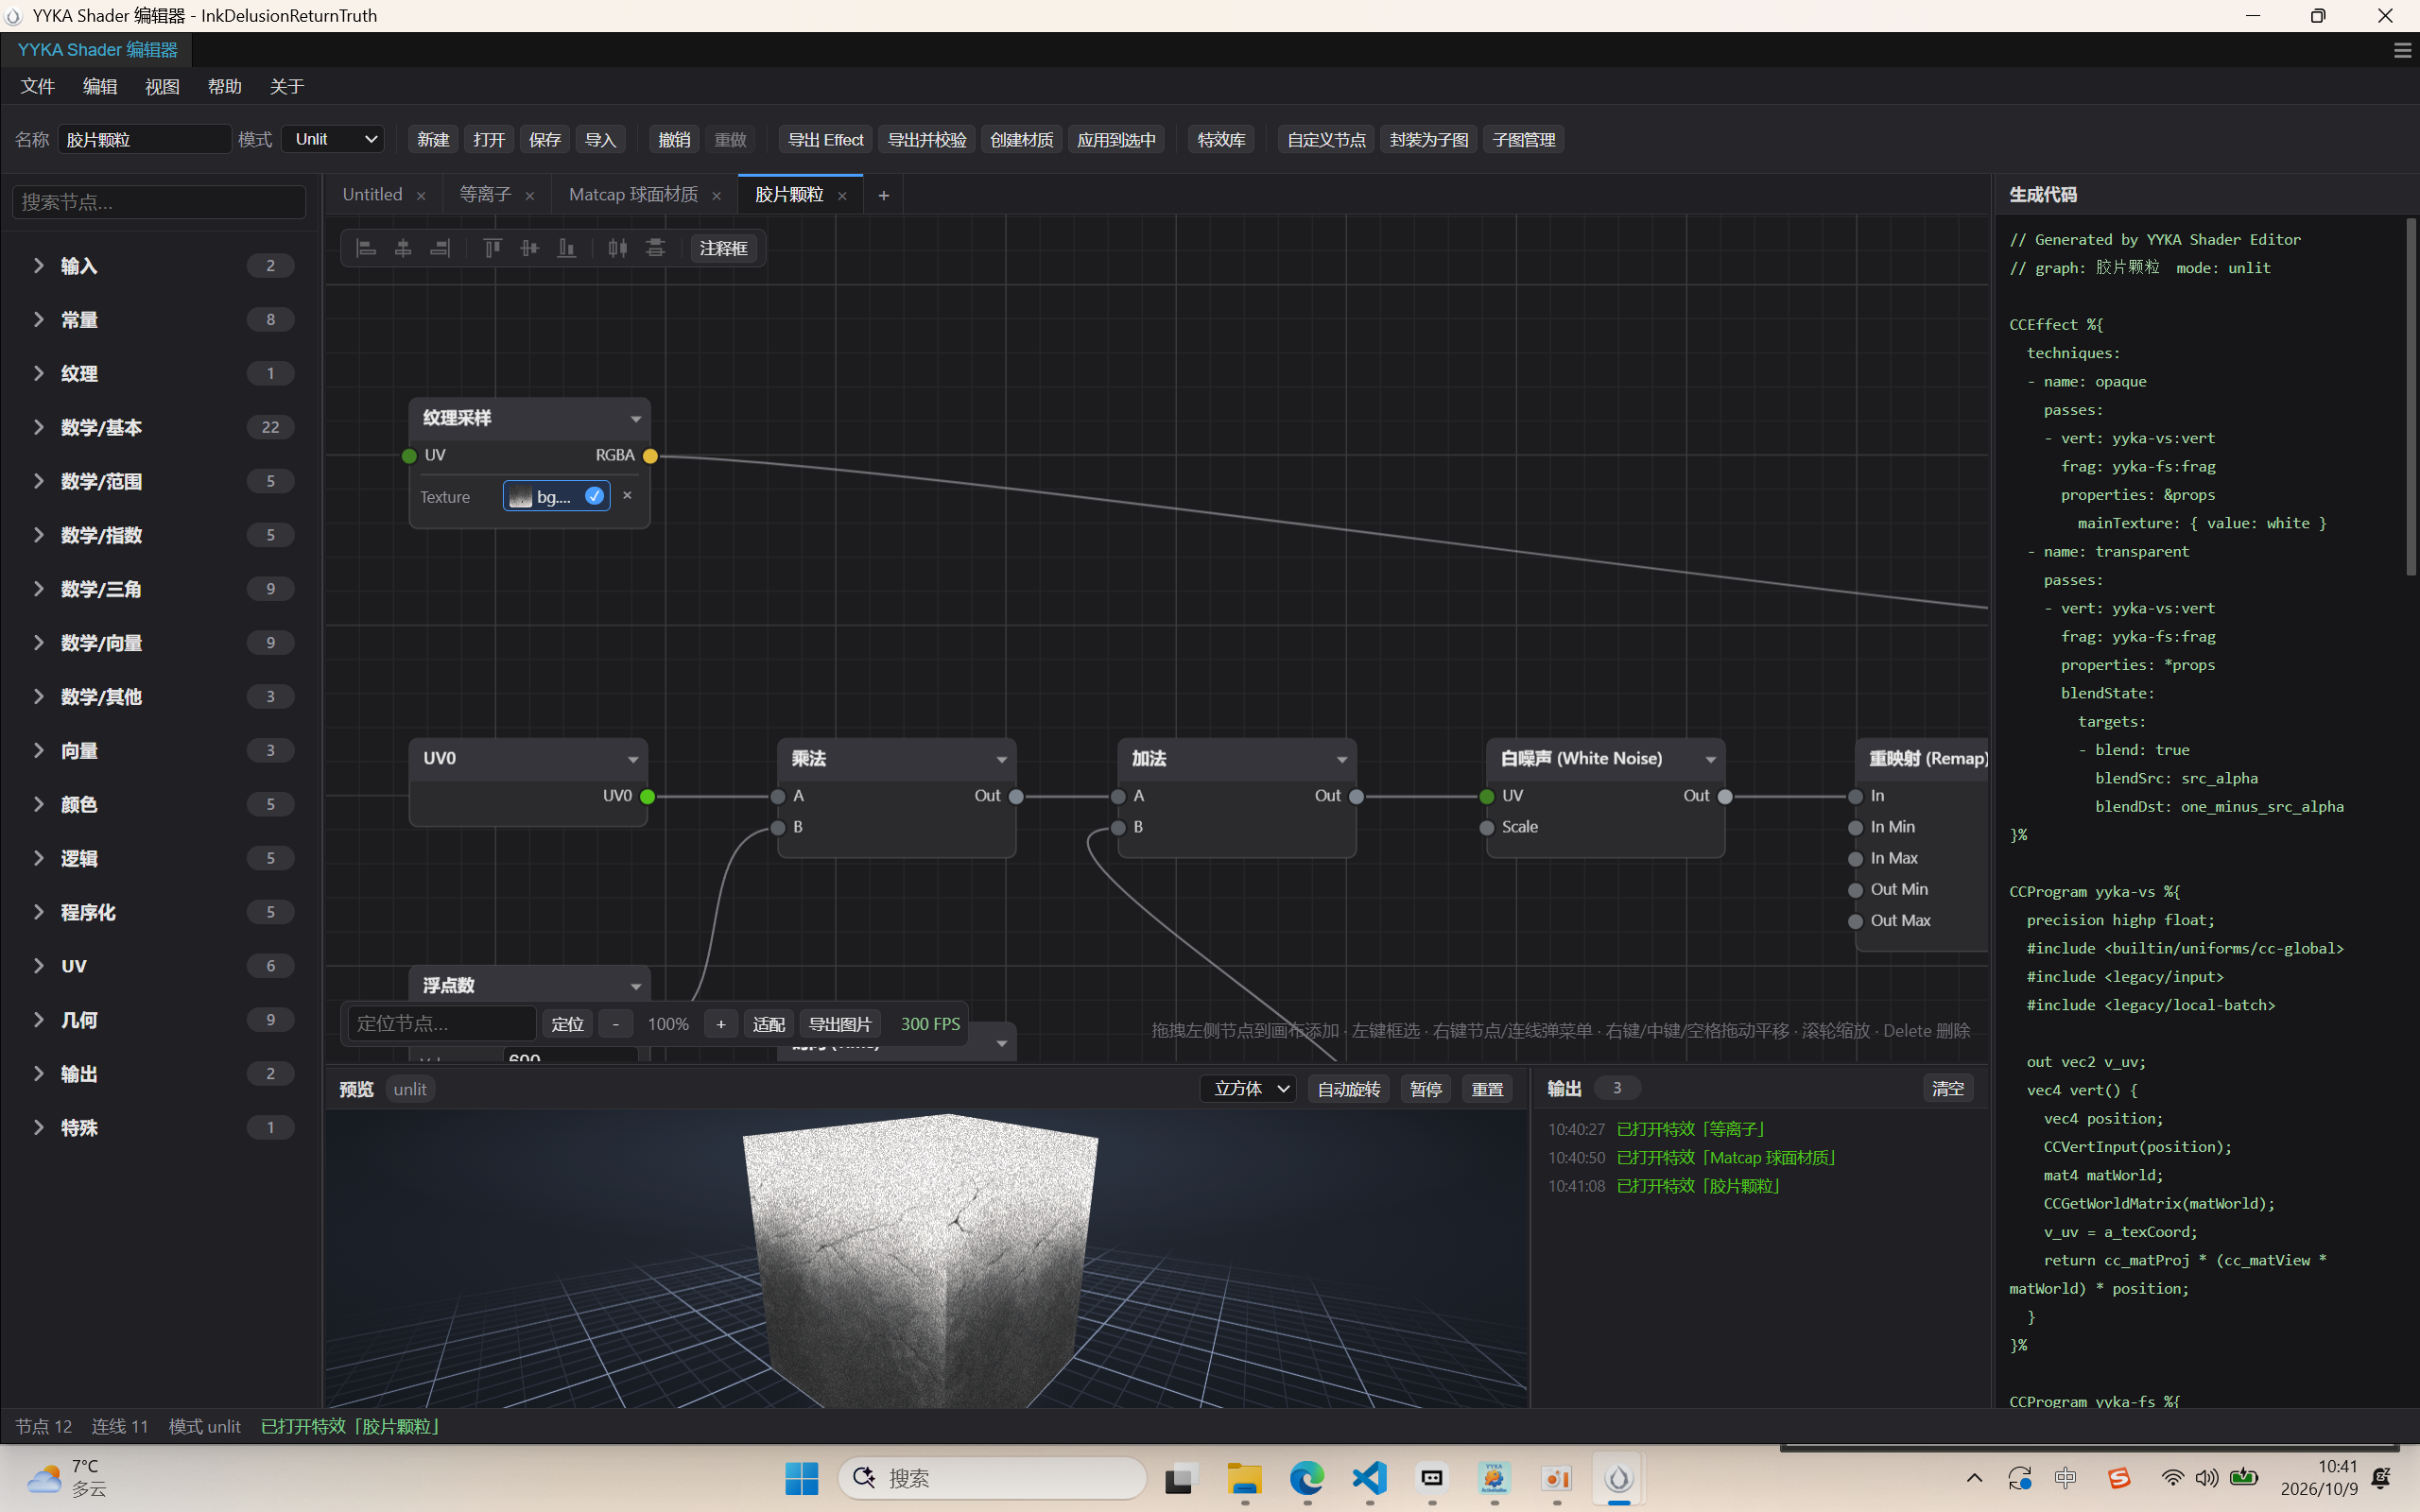The width and height of the screenshot is (2420, 1512).
Task: Distribute selected nodes horizontally
Action: [x=618, y=248]
